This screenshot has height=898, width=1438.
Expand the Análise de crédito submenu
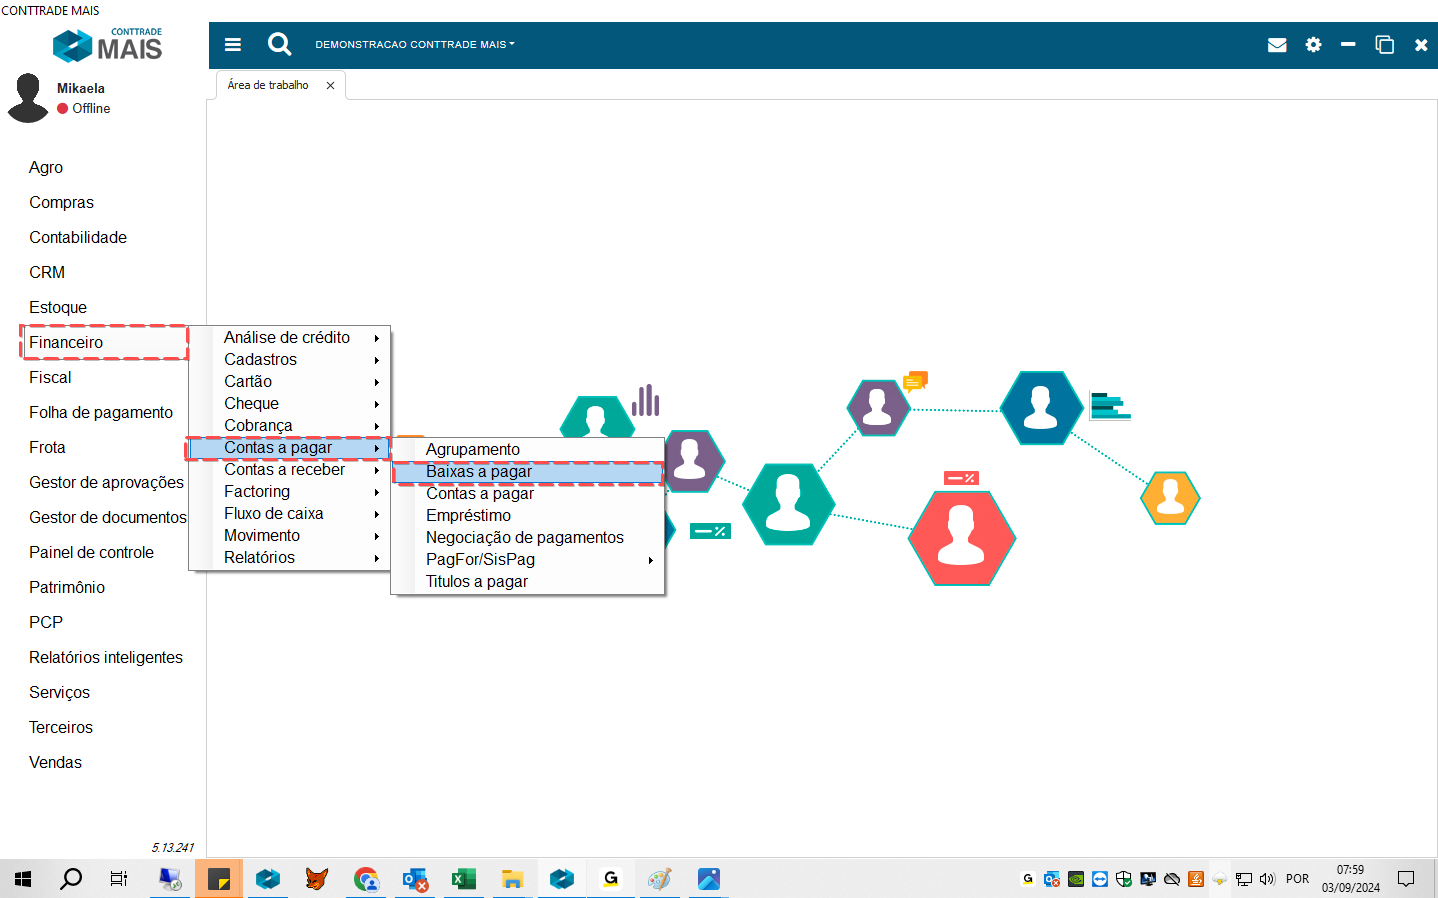(x=288, y=338)
